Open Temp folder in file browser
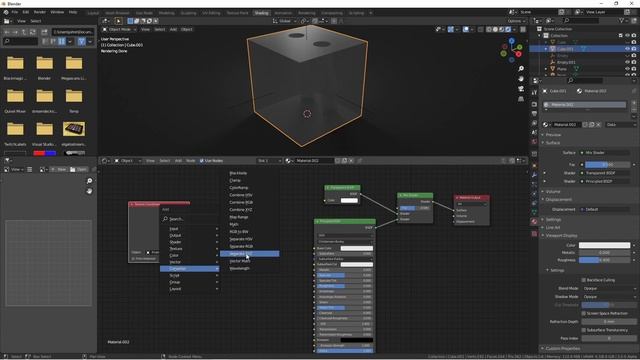Viewport: 640px width, 360px height. pyautogui.click(x=74, y=99)
